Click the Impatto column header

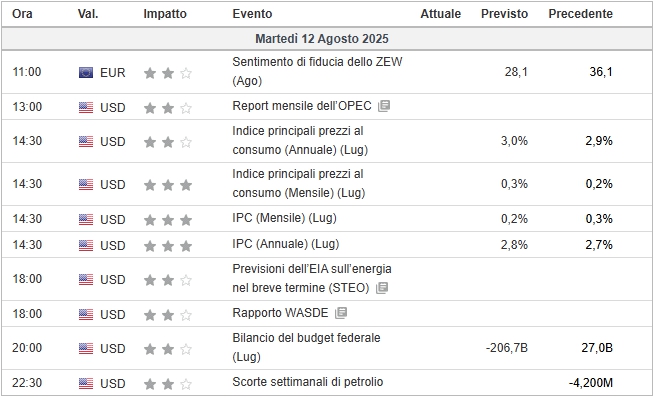coord(165,14)
